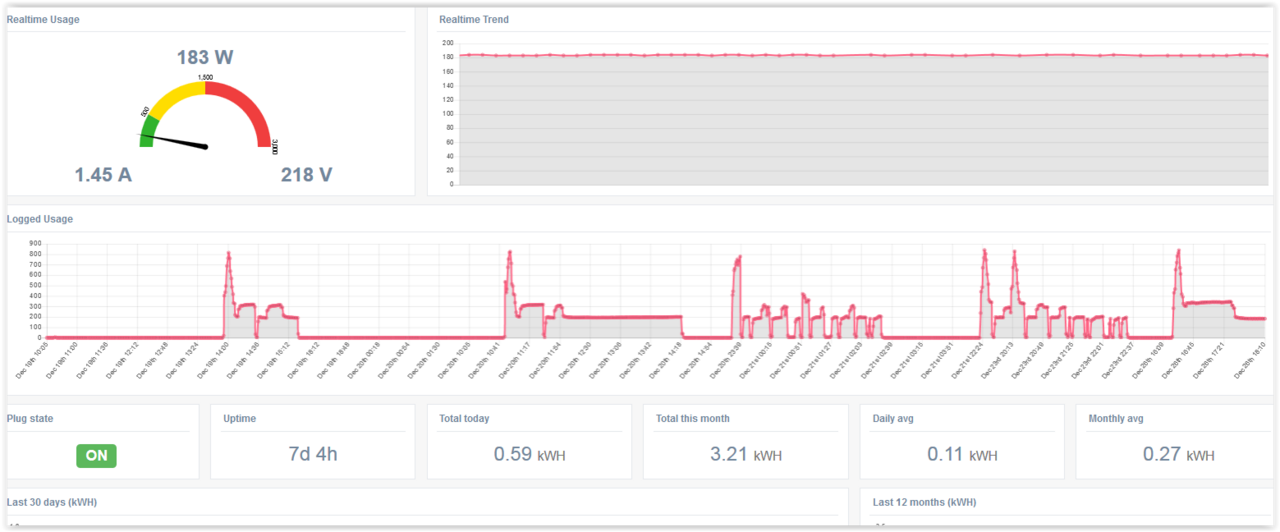Select the 0.11 kWH daily average value
The image size is (1280, 532).
[x=962, y=454]
